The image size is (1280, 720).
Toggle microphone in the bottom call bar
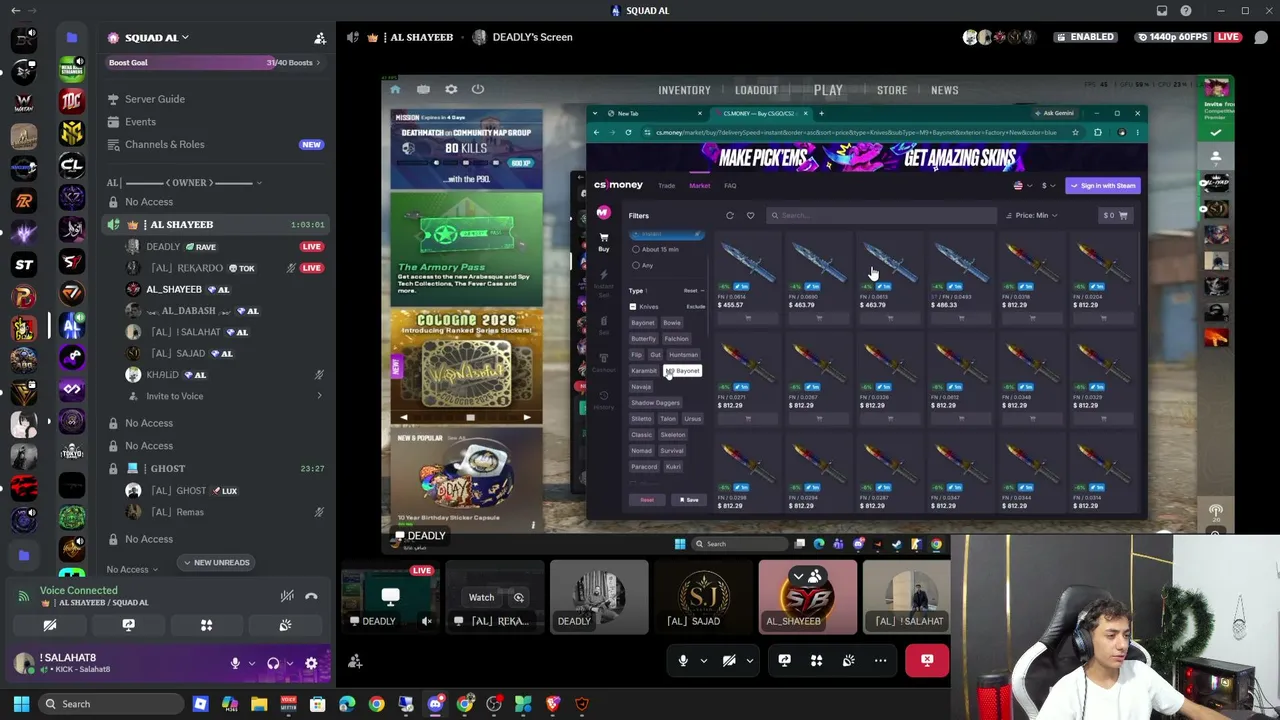(x=683, y=660)
